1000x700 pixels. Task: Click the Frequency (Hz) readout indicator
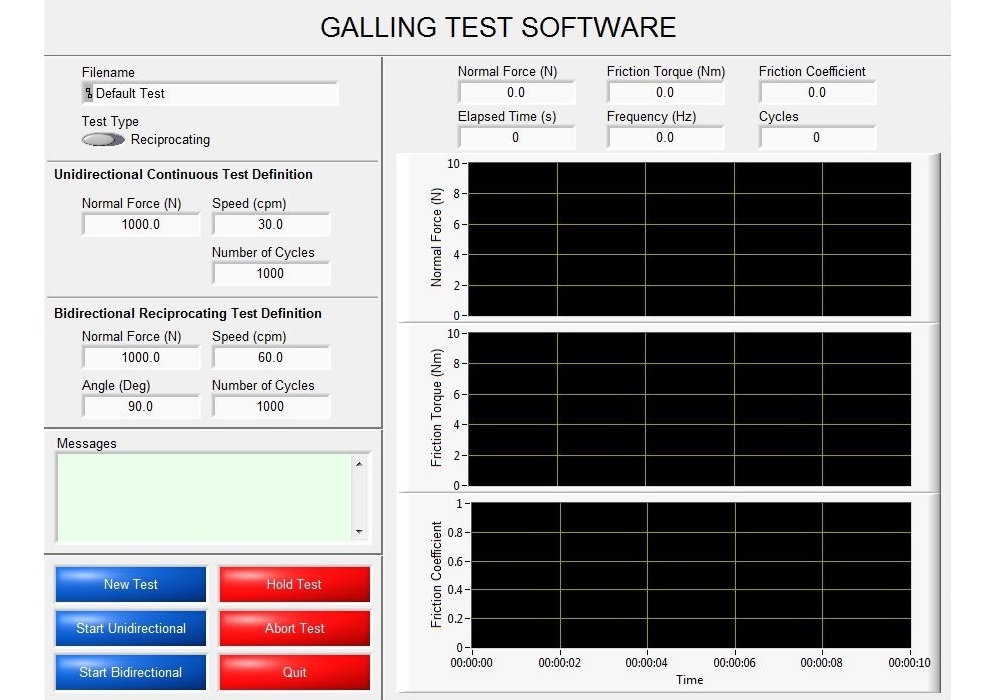(x=665, y=138)
